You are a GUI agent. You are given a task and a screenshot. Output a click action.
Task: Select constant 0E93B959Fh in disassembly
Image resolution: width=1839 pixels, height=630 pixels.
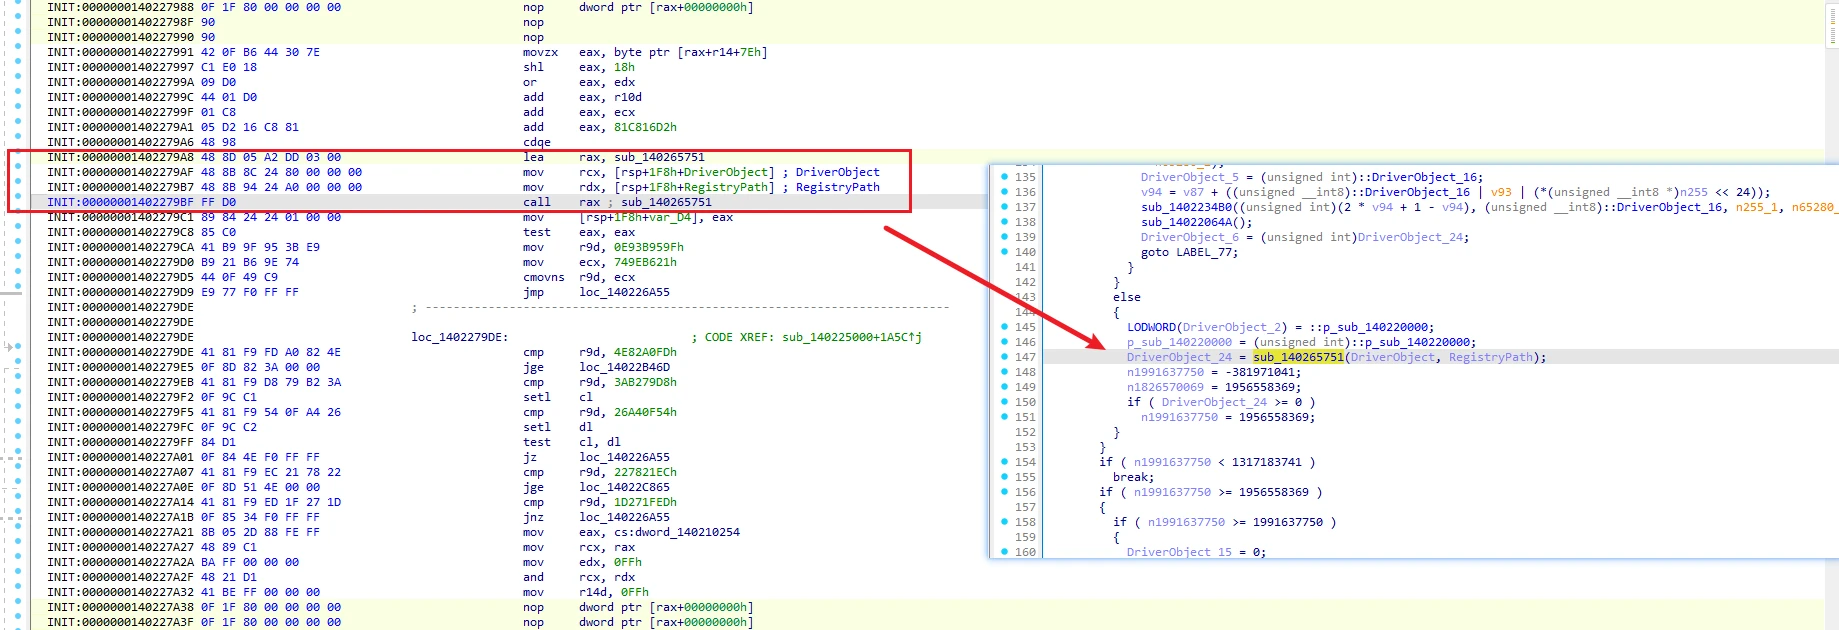649,247
